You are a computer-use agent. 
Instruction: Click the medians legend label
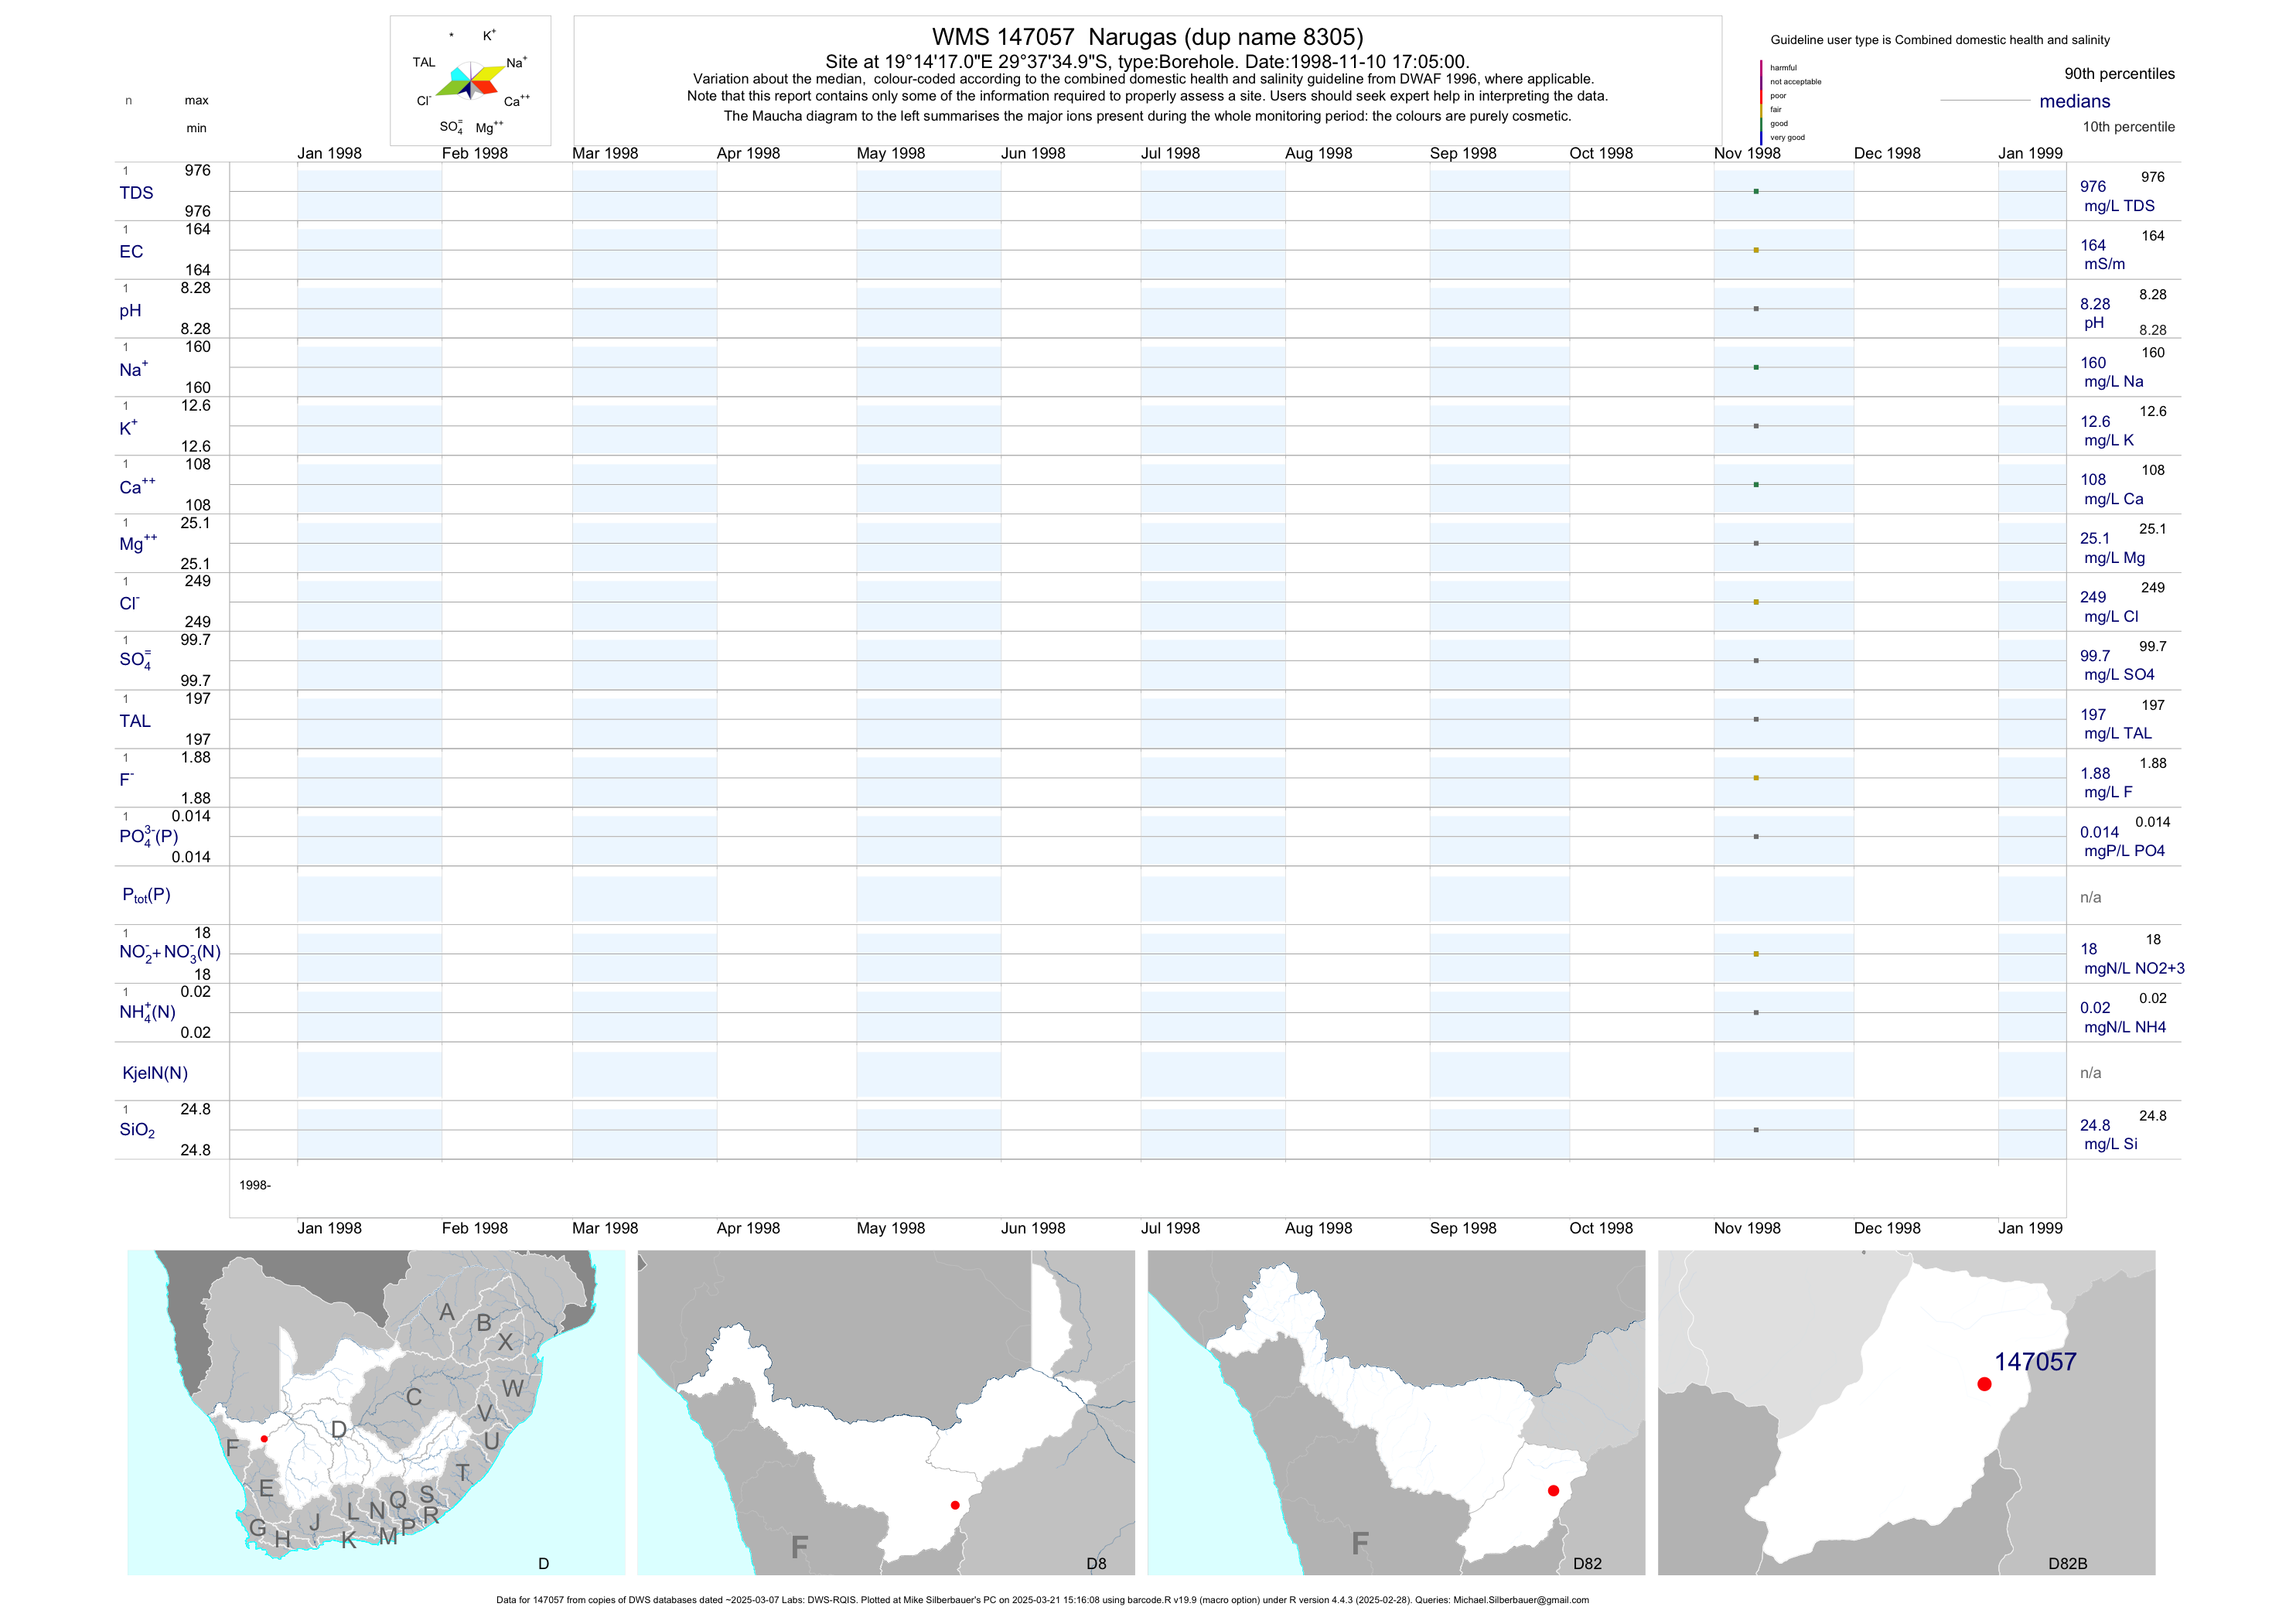click(2075, 101)
